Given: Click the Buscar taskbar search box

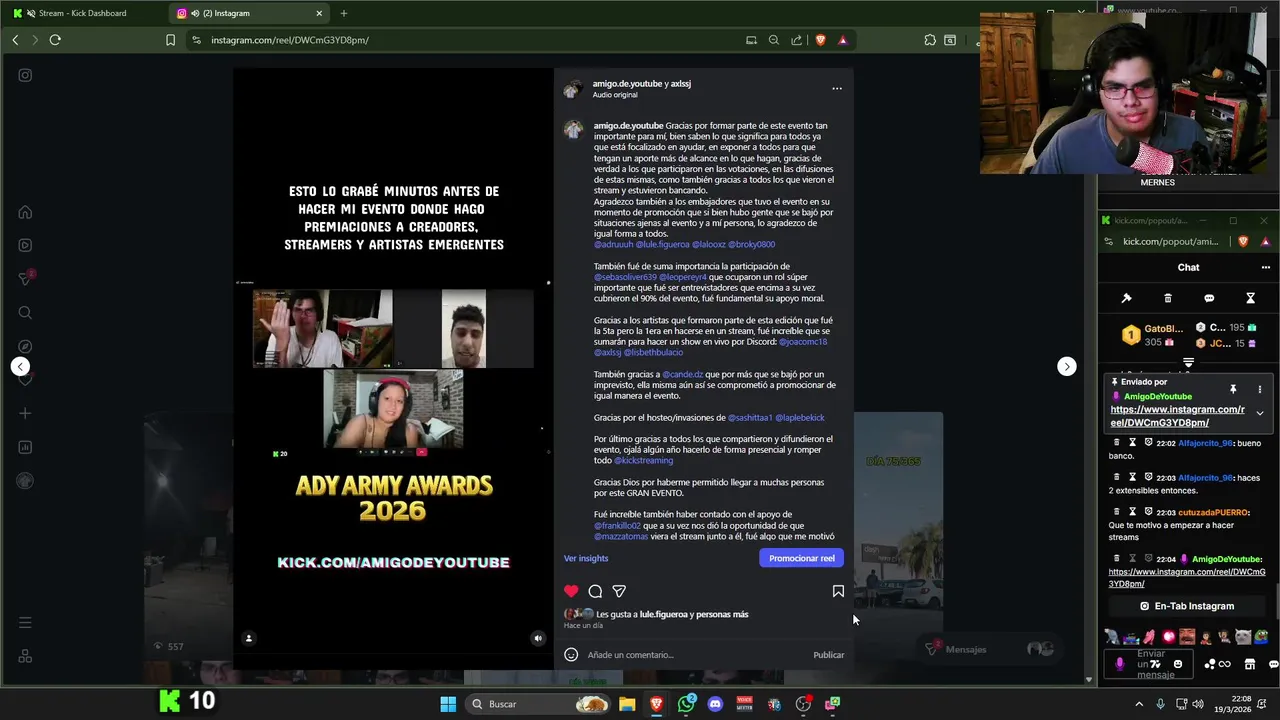Looking at the screenshot, I should pyautogui.click(x=539, y=704).
